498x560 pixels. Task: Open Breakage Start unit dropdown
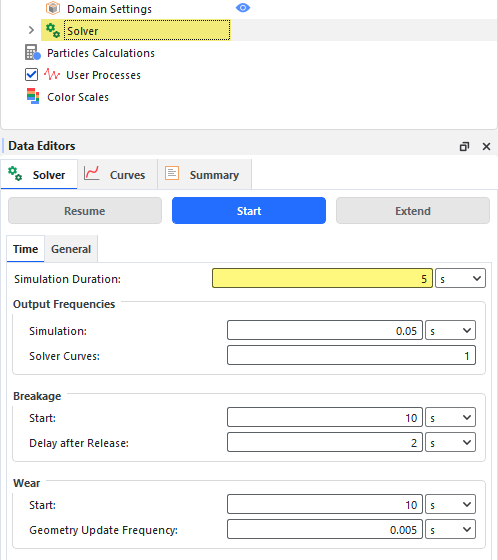450,417
